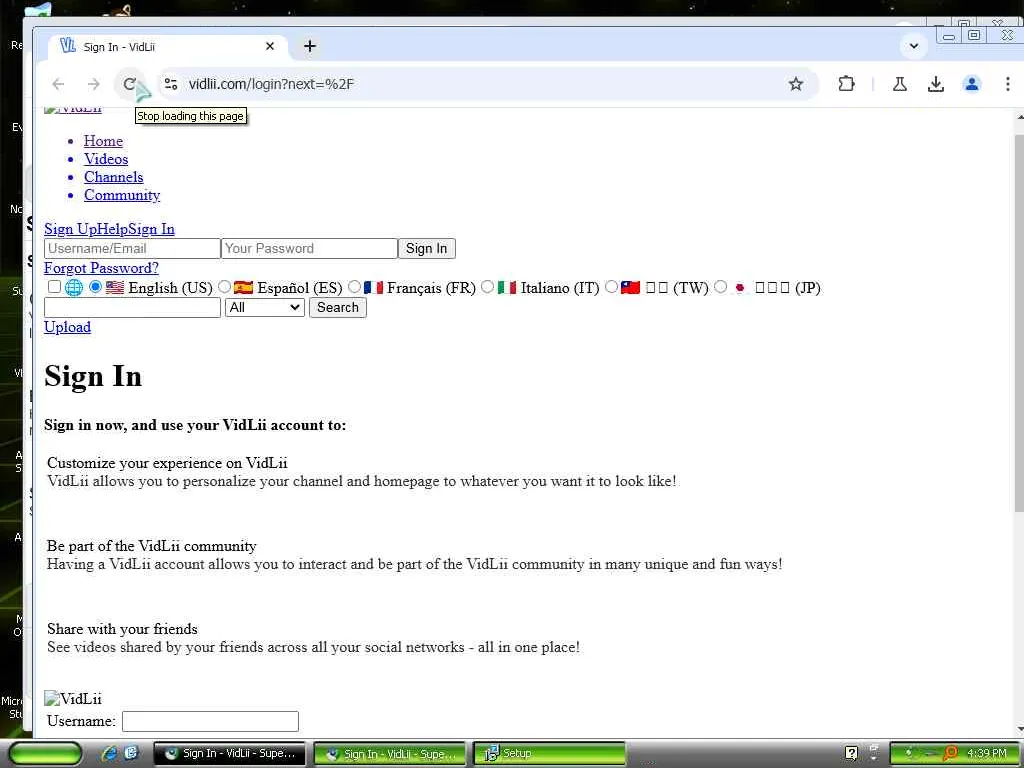The width and height of the screenshot is (1024, 768).
Task: Switch to the Setup taskbar item
Action: pos(549,754)
